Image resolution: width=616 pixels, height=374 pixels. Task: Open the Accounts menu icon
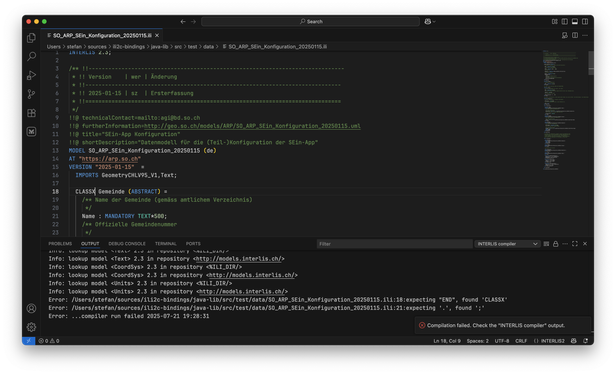[31, 308]
